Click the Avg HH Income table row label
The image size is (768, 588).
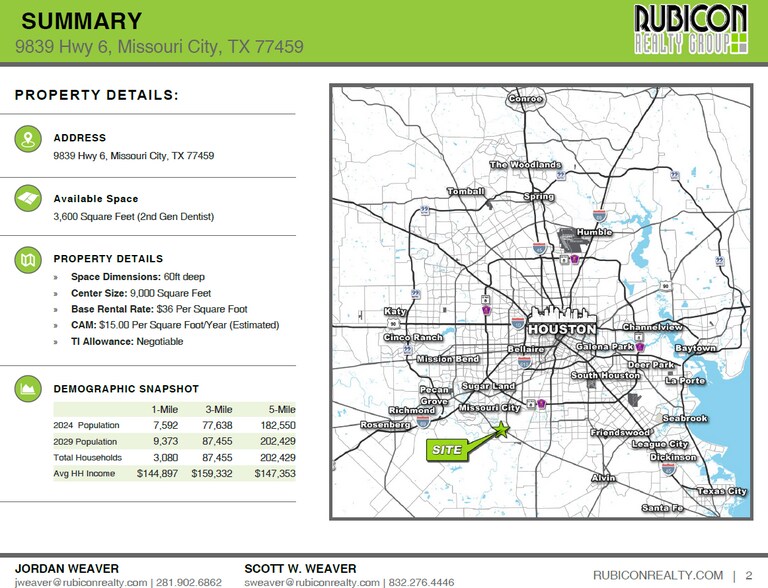tap(84, 473)
